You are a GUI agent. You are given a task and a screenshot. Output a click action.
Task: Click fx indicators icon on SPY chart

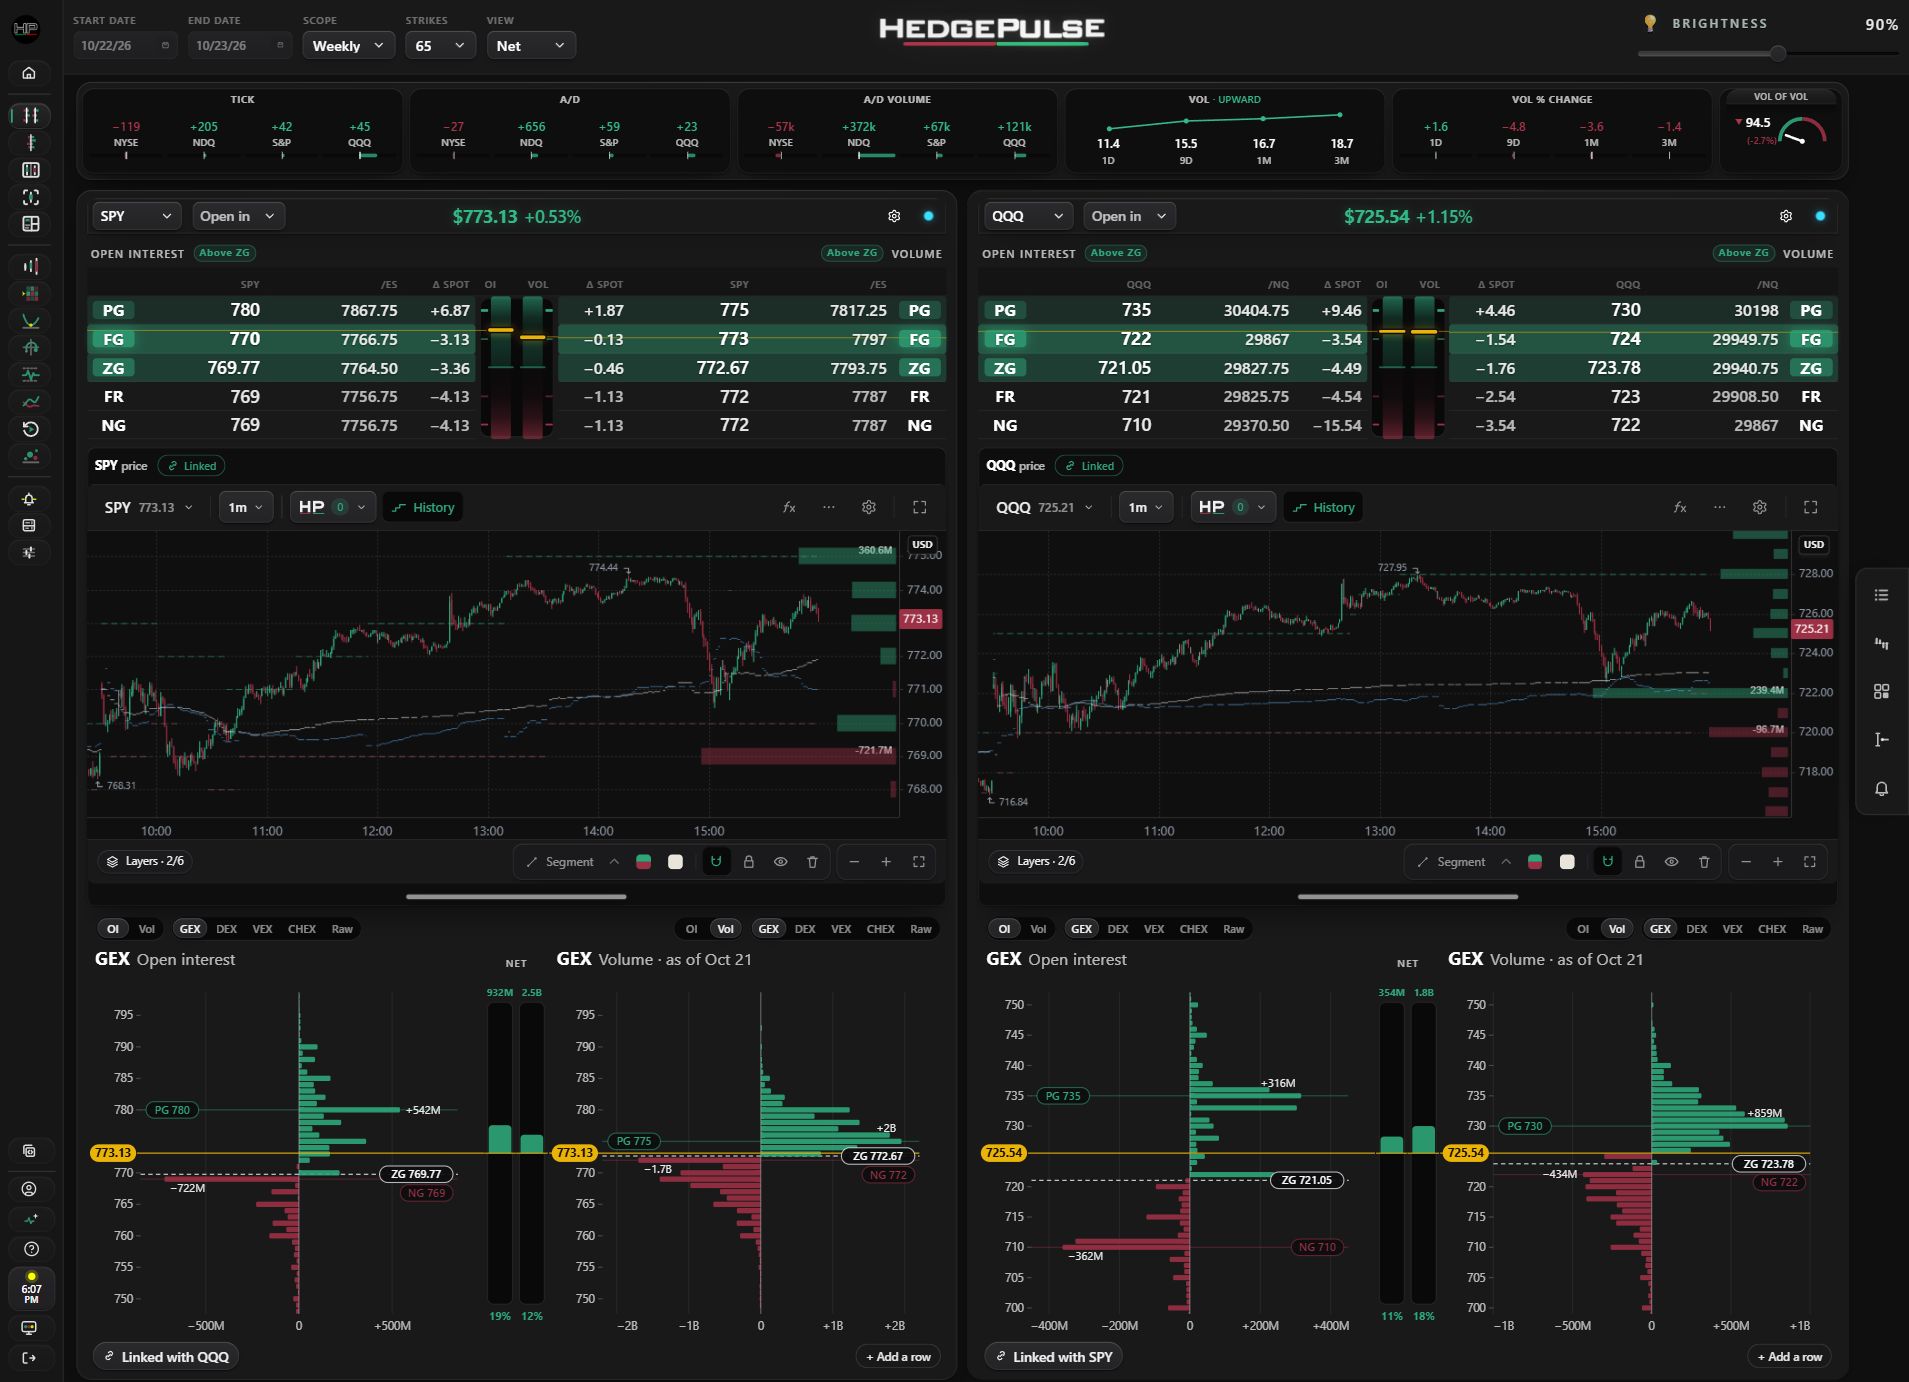[789, 507]
